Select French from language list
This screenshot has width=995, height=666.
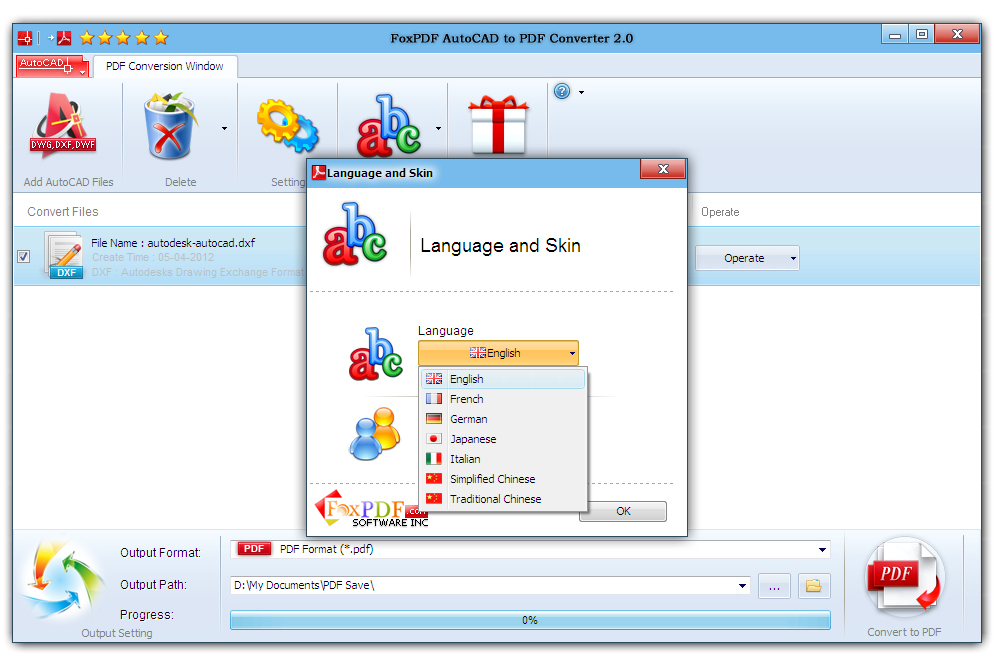tap(503, 399)
